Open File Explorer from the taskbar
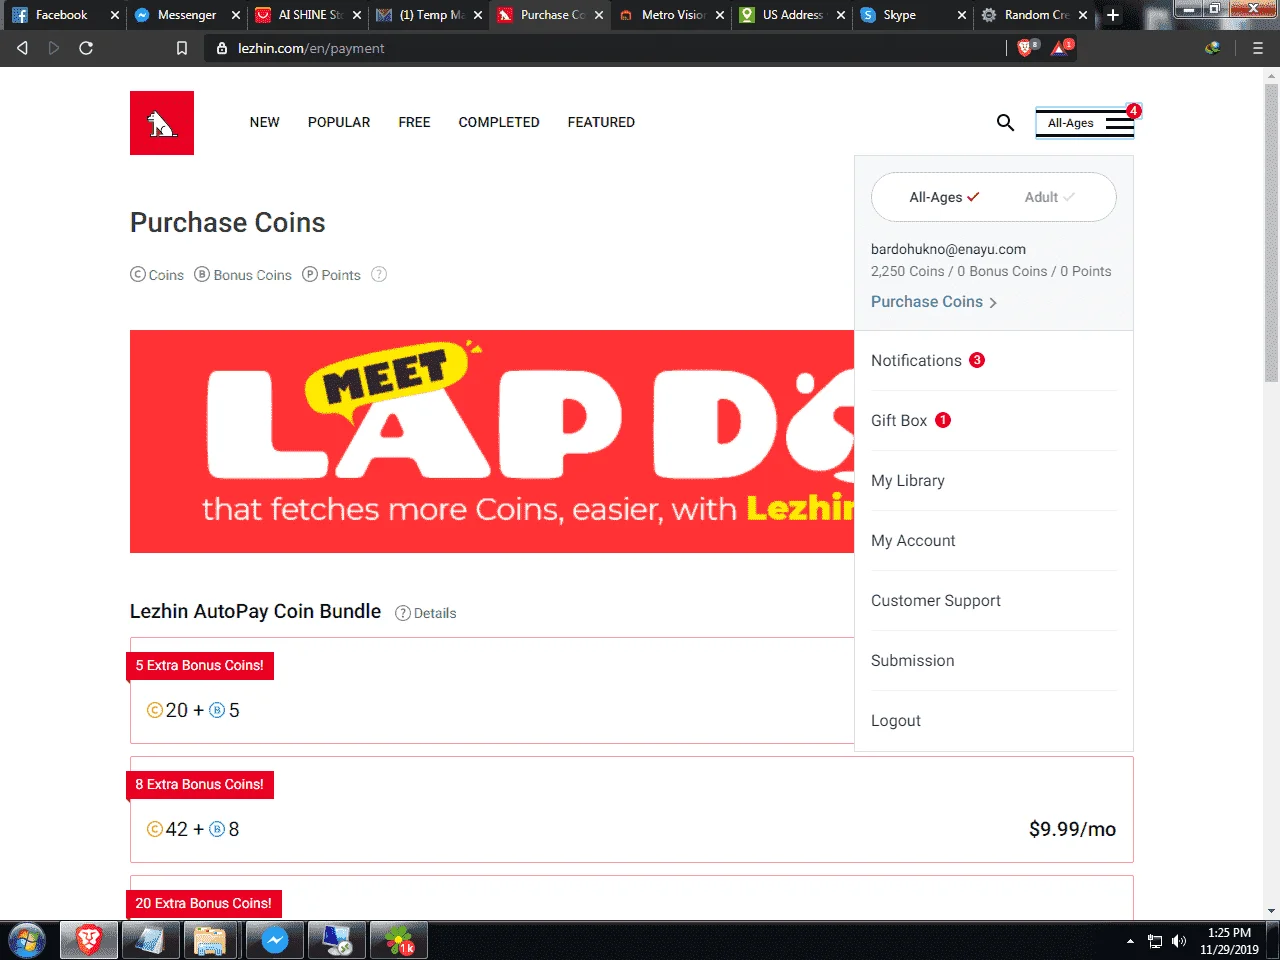The image size is (1280, 960). (211, 941)
